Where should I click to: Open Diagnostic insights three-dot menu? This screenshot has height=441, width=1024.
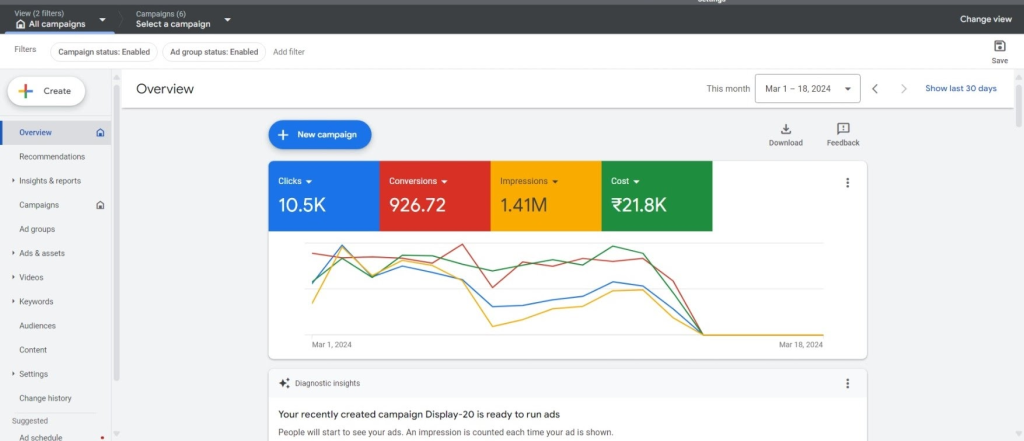pos(847,384)
